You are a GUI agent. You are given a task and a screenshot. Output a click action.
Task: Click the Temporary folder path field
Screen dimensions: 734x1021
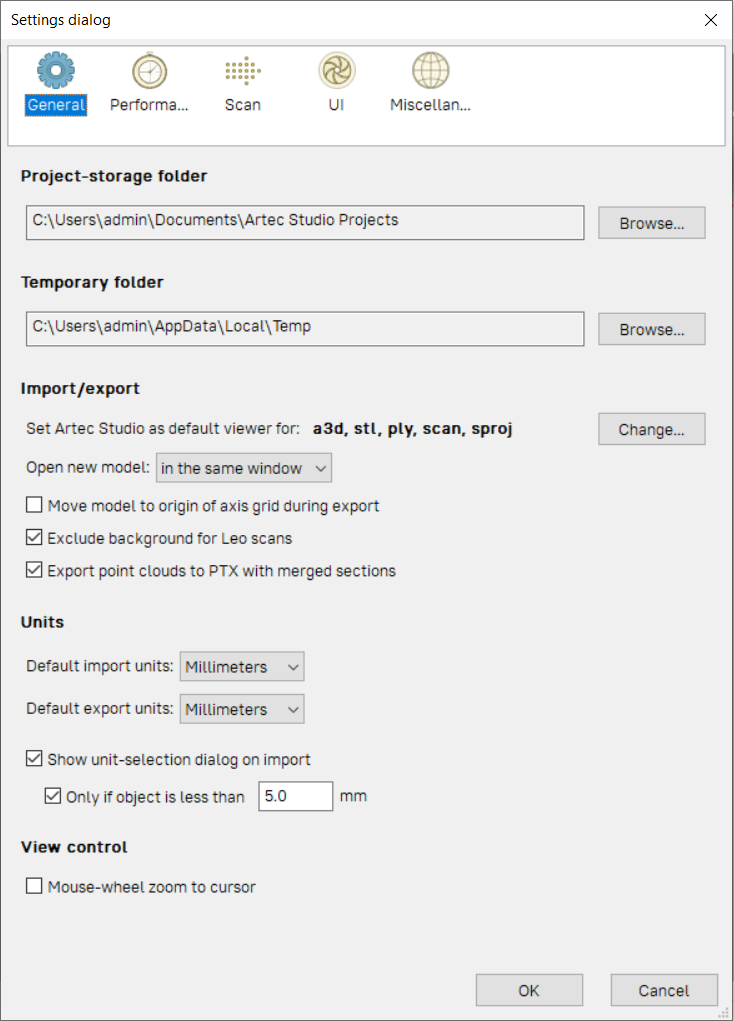(305, 328)
